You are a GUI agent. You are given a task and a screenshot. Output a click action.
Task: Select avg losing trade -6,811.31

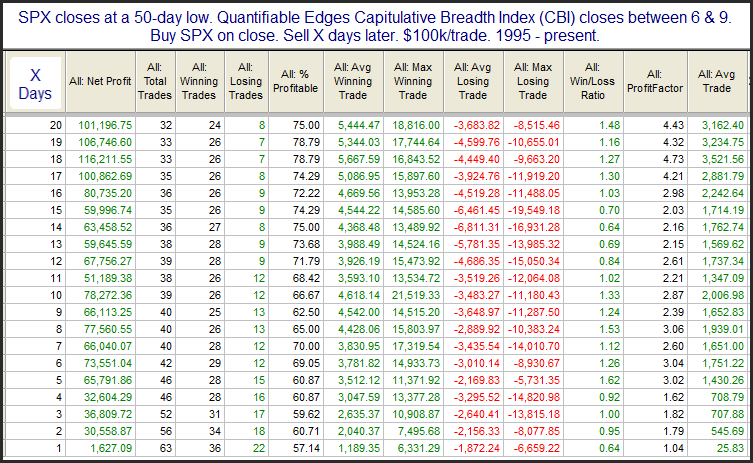point(477,227)
